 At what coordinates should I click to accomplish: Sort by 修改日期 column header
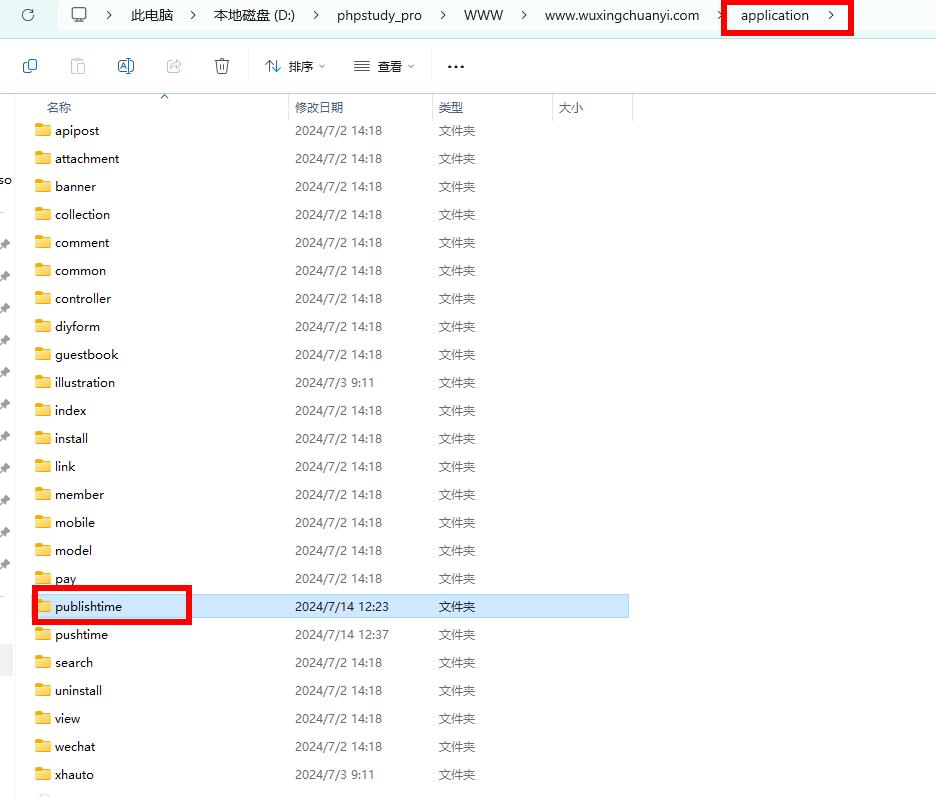(x=319, y=107)
